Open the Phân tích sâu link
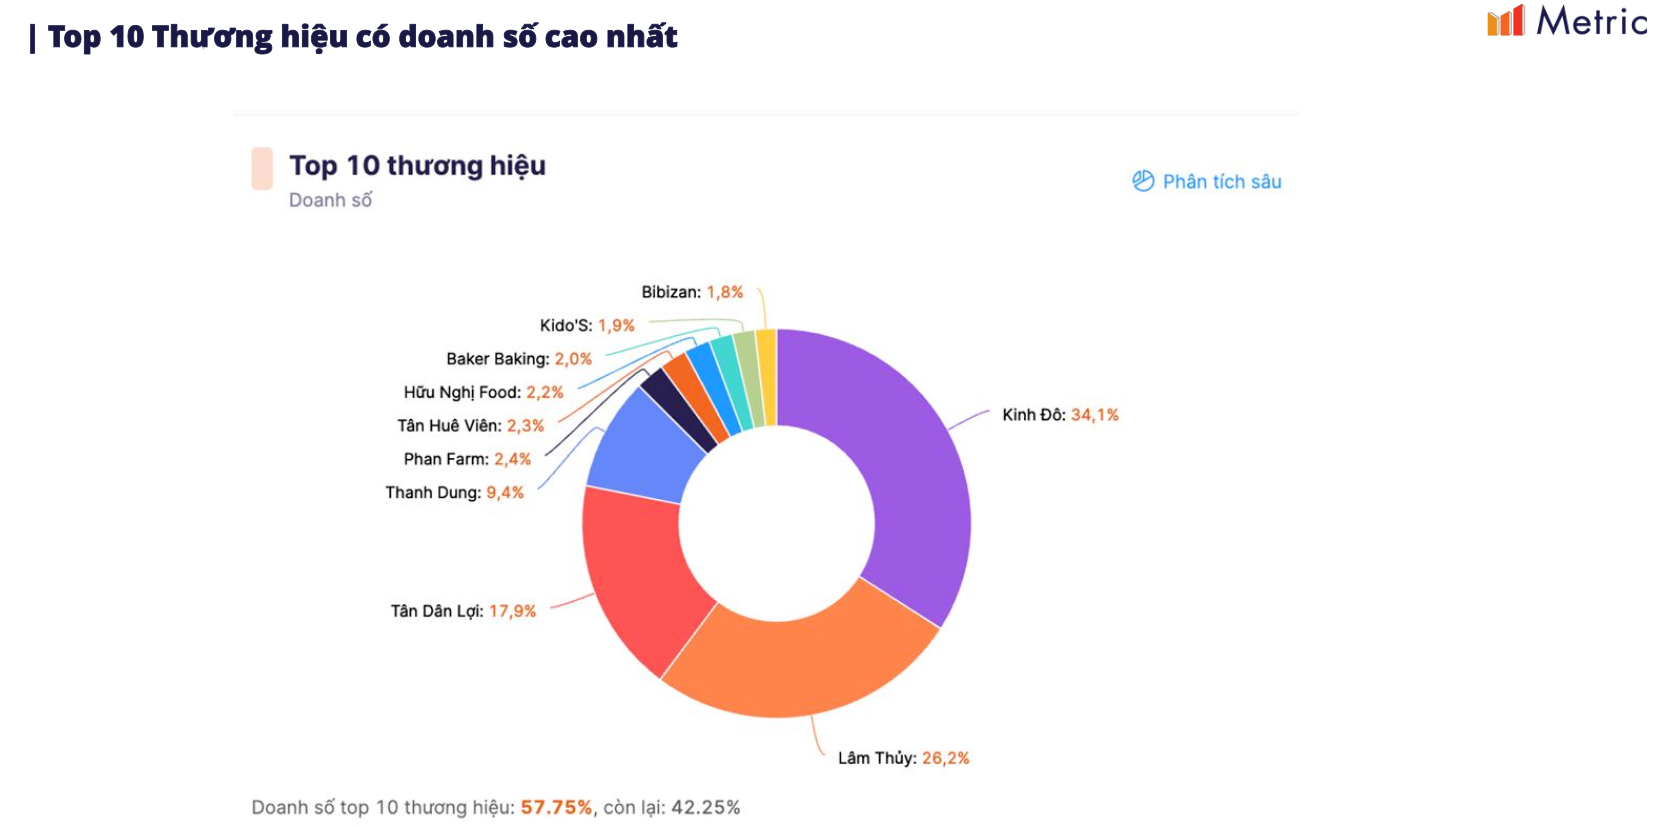Viewport: 1664px width, 828px height. point(1221,182)
